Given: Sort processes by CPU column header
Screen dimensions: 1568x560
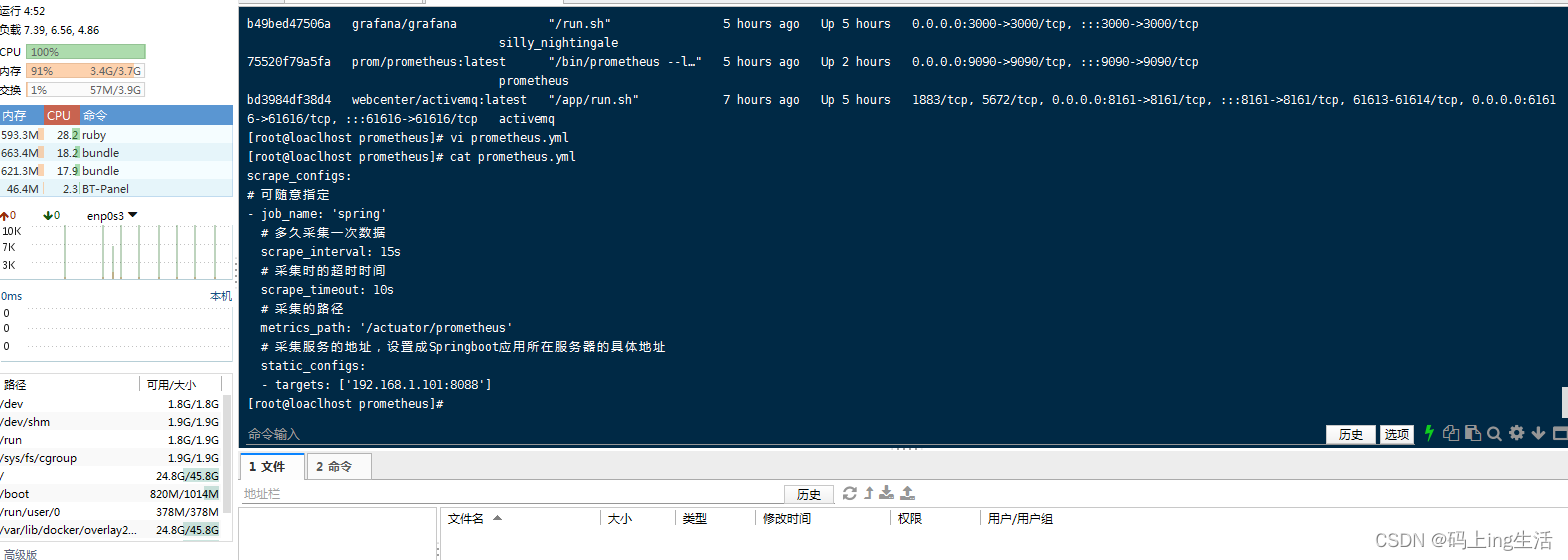Looking at the screenshot, I should [60, 115].
